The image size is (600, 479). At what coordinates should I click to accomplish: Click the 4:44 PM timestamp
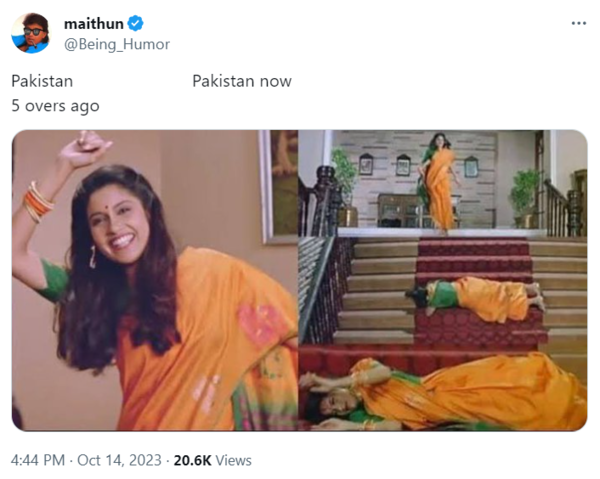[x=38, y=460]
